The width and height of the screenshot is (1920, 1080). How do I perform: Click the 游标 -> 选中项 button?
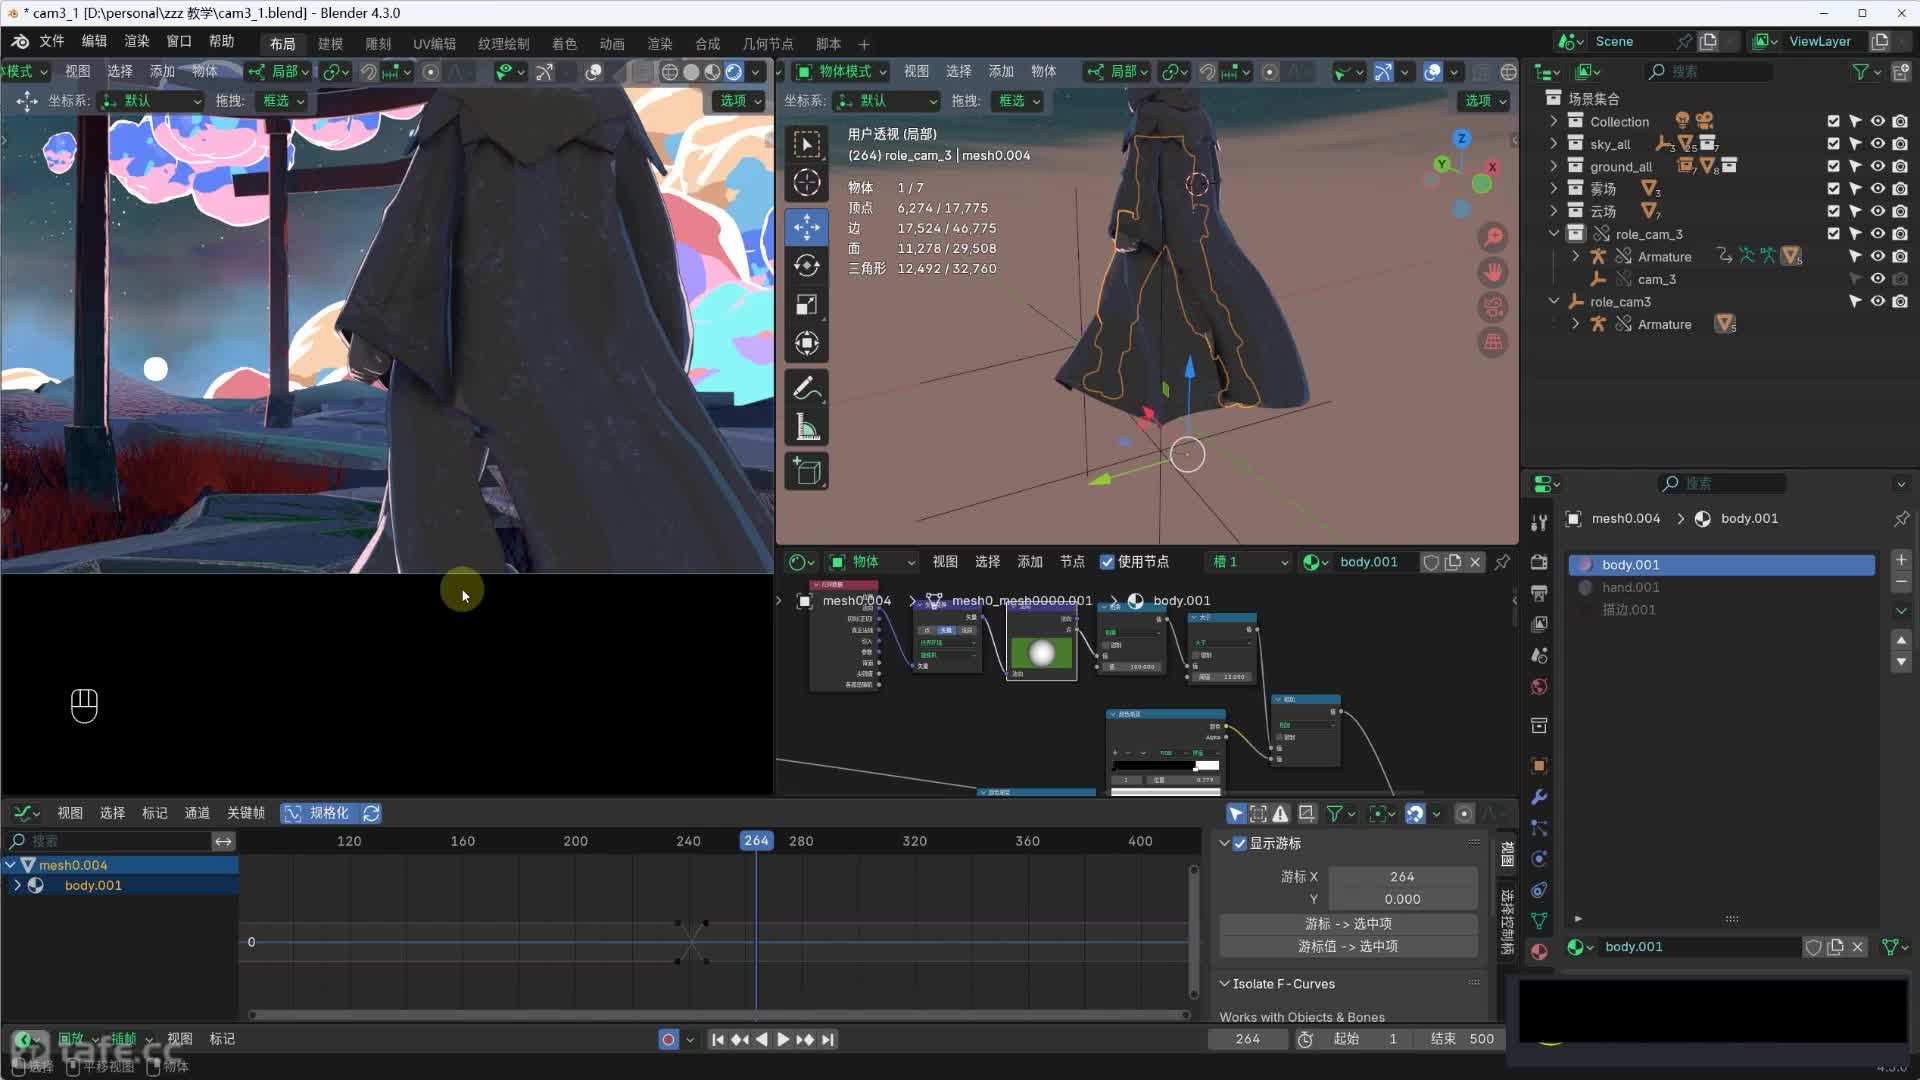[1348, 923]
